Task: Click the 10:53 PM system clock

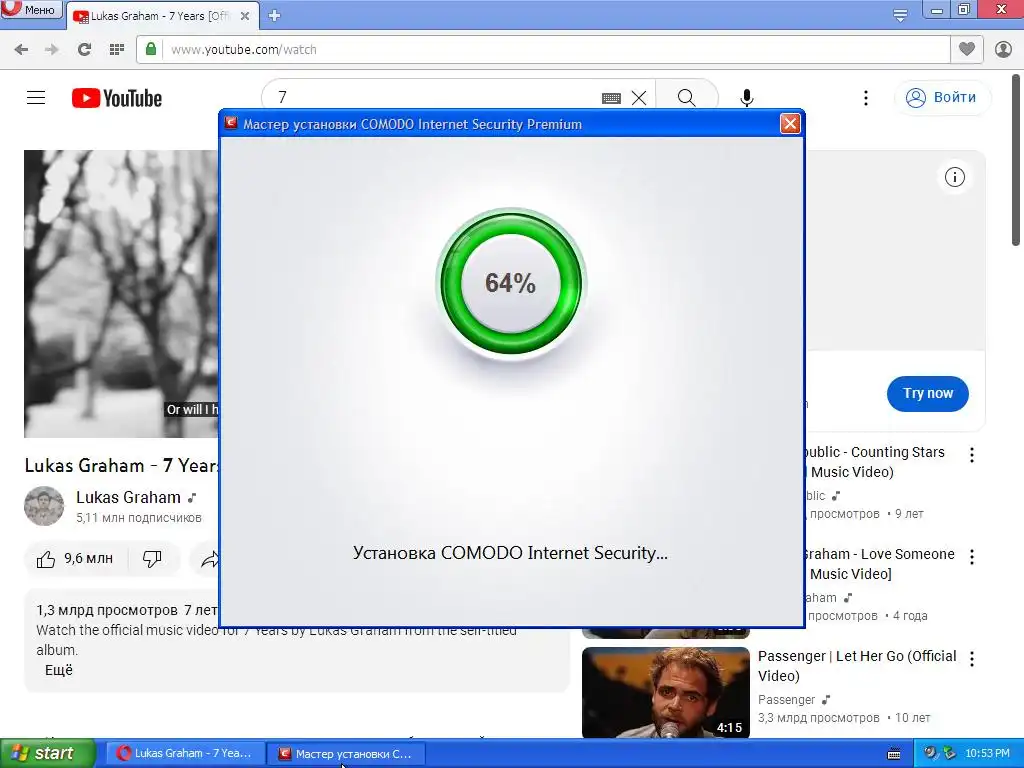Action: tap(987, 753)
